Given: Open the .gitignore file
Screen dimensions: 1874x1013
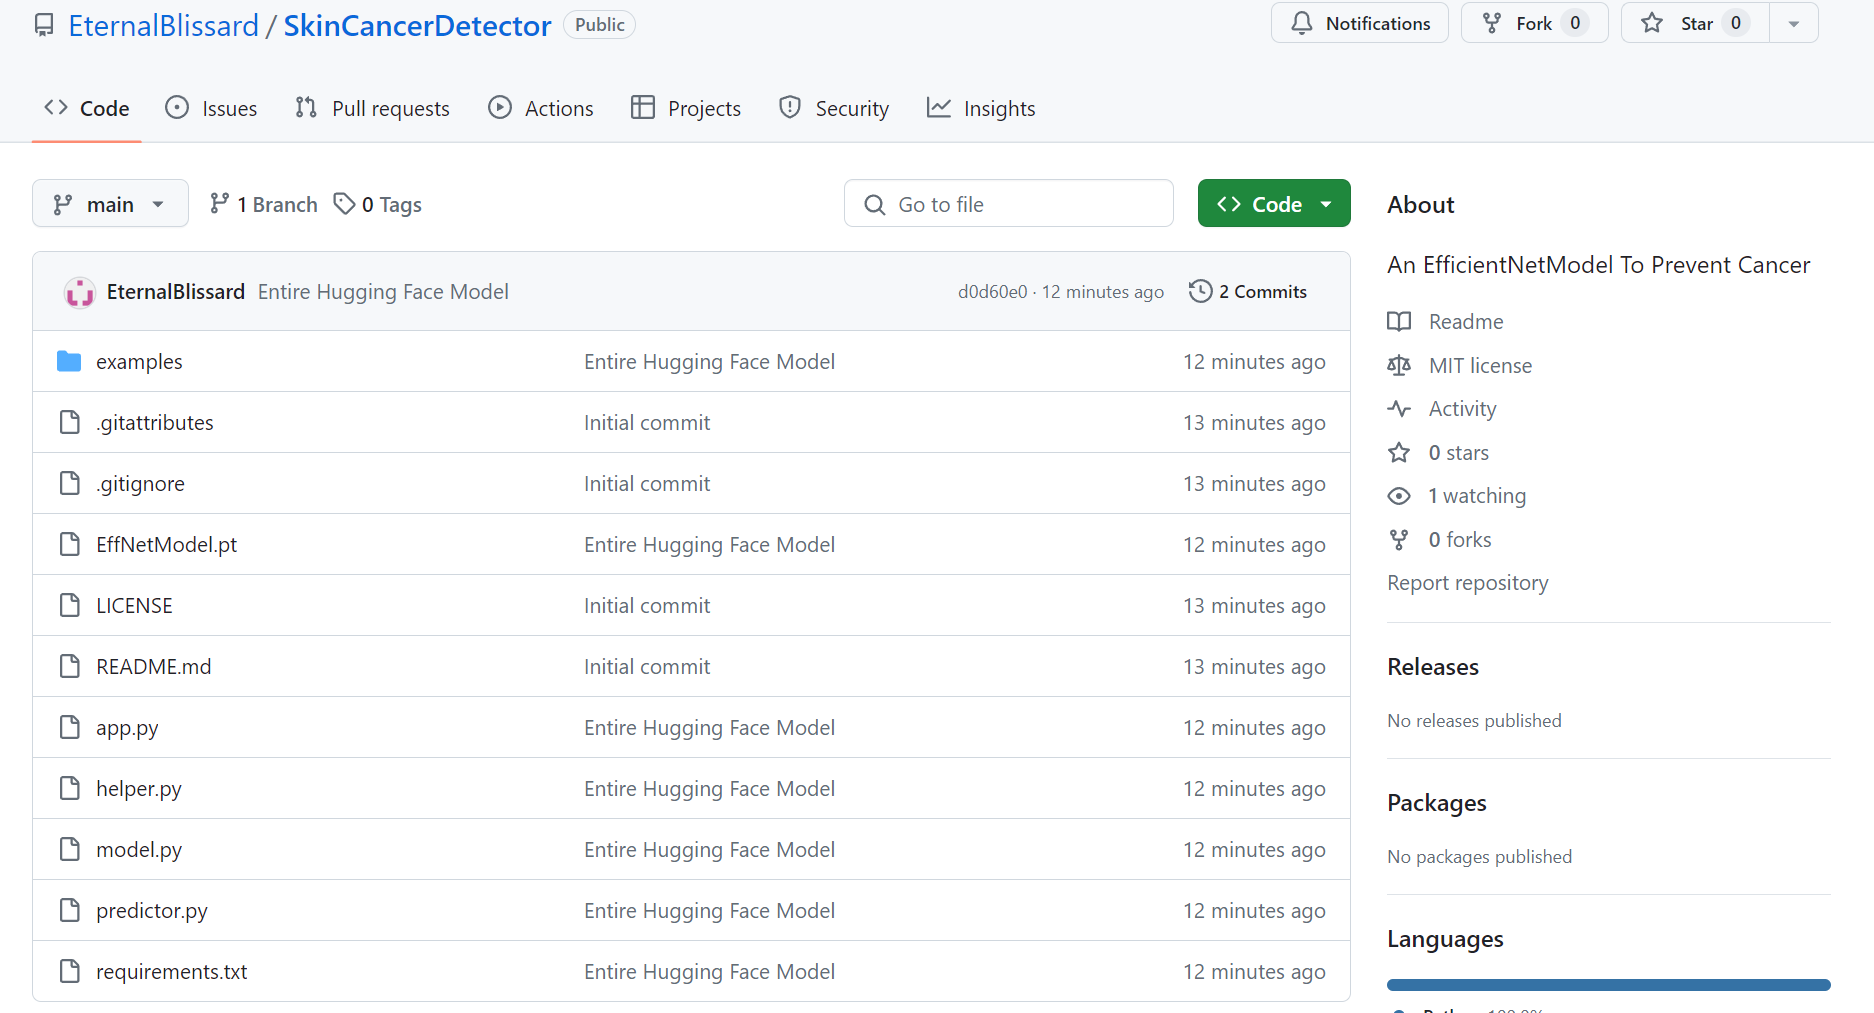Looking at the screenshot, I should pos(140,483).
